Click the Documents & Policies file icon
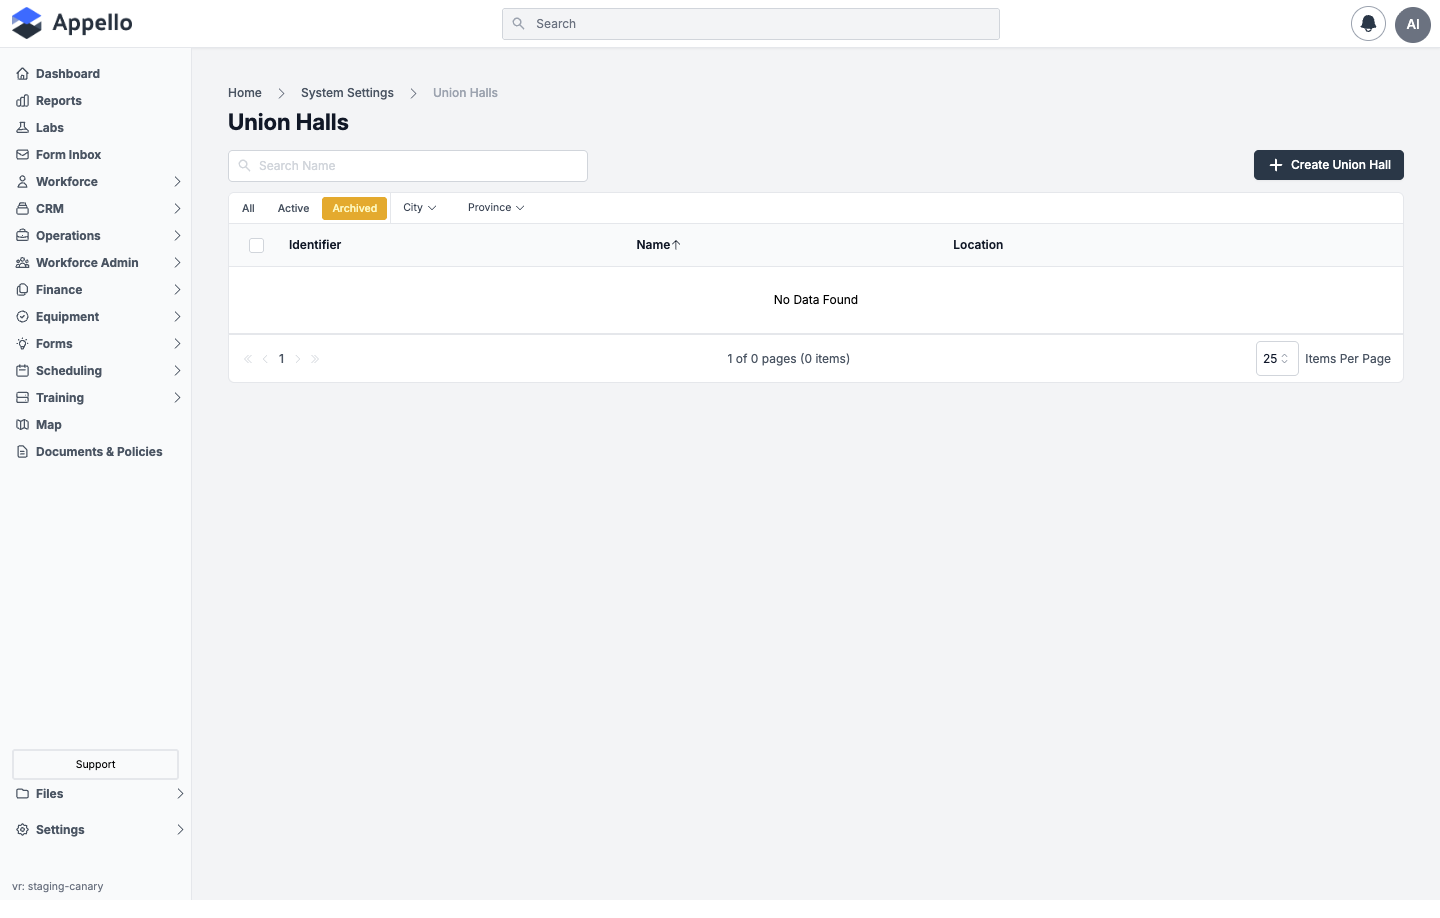This screenshot has height=918, width=1440. pyautogui.click(x=22, y=452)
